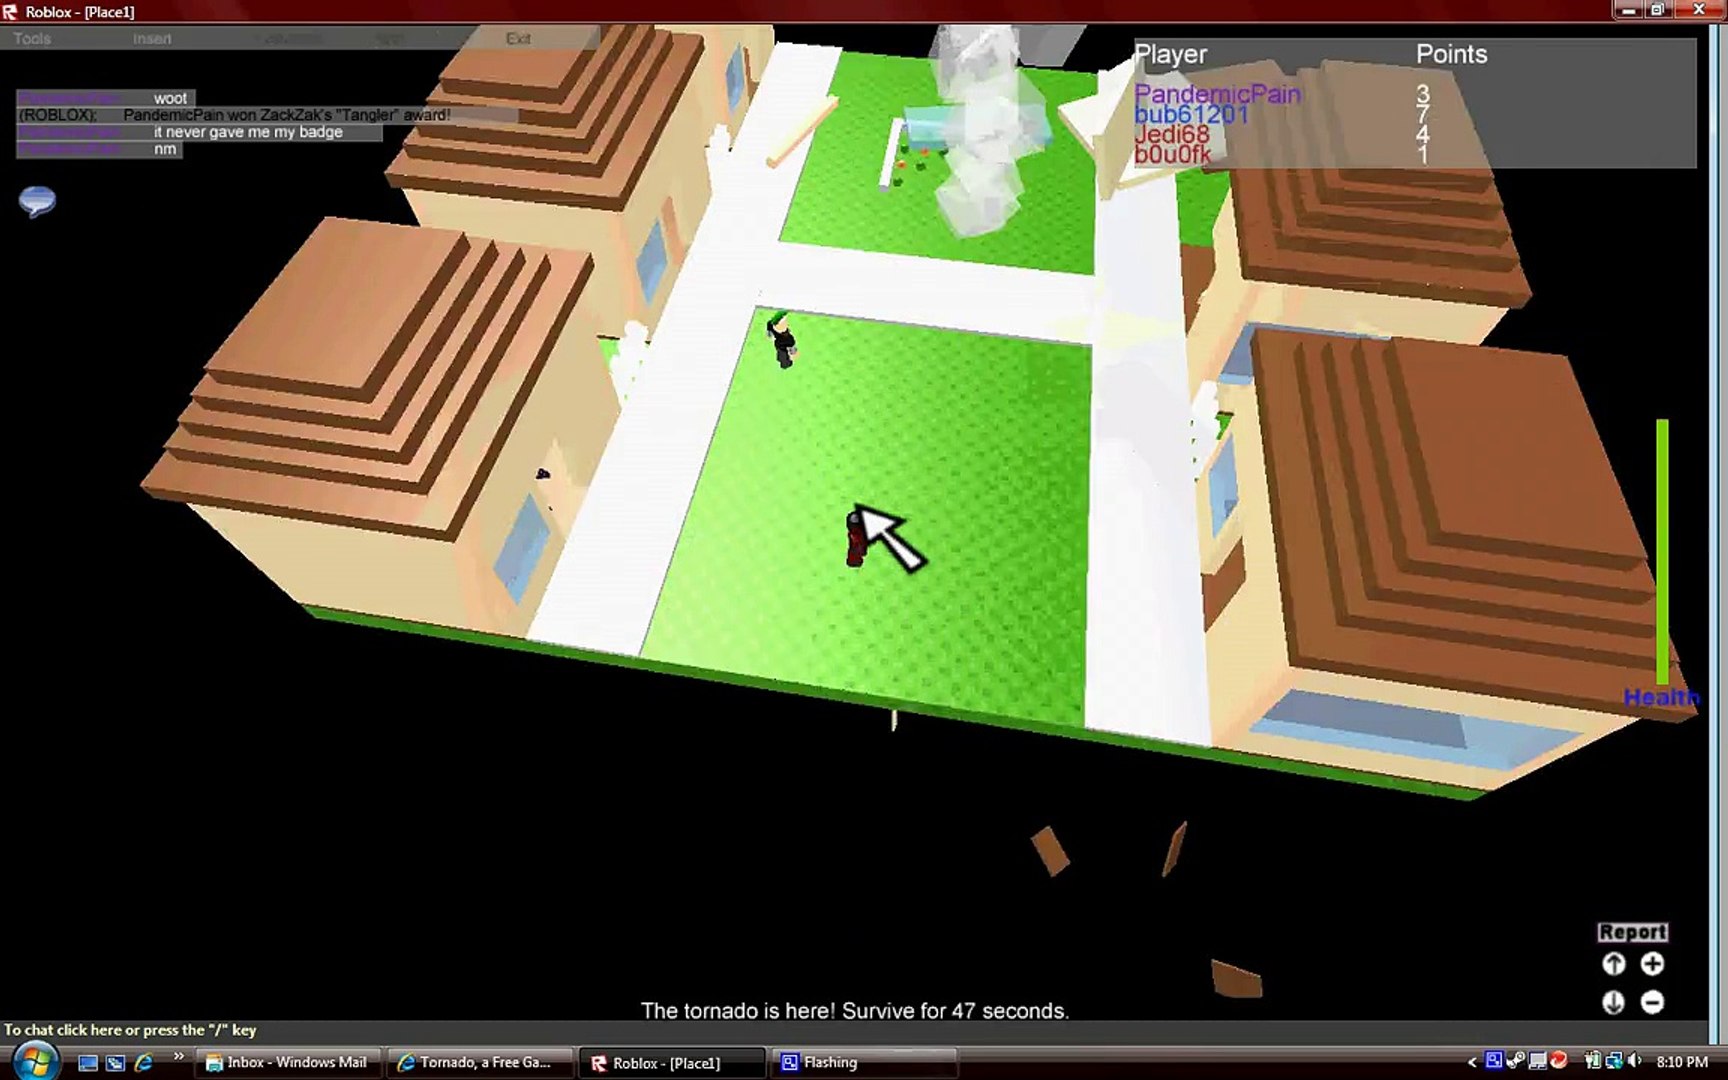Screen dimensions: 1728x1080
Task: Click the character standing on the grass
Action: (855, 538)
